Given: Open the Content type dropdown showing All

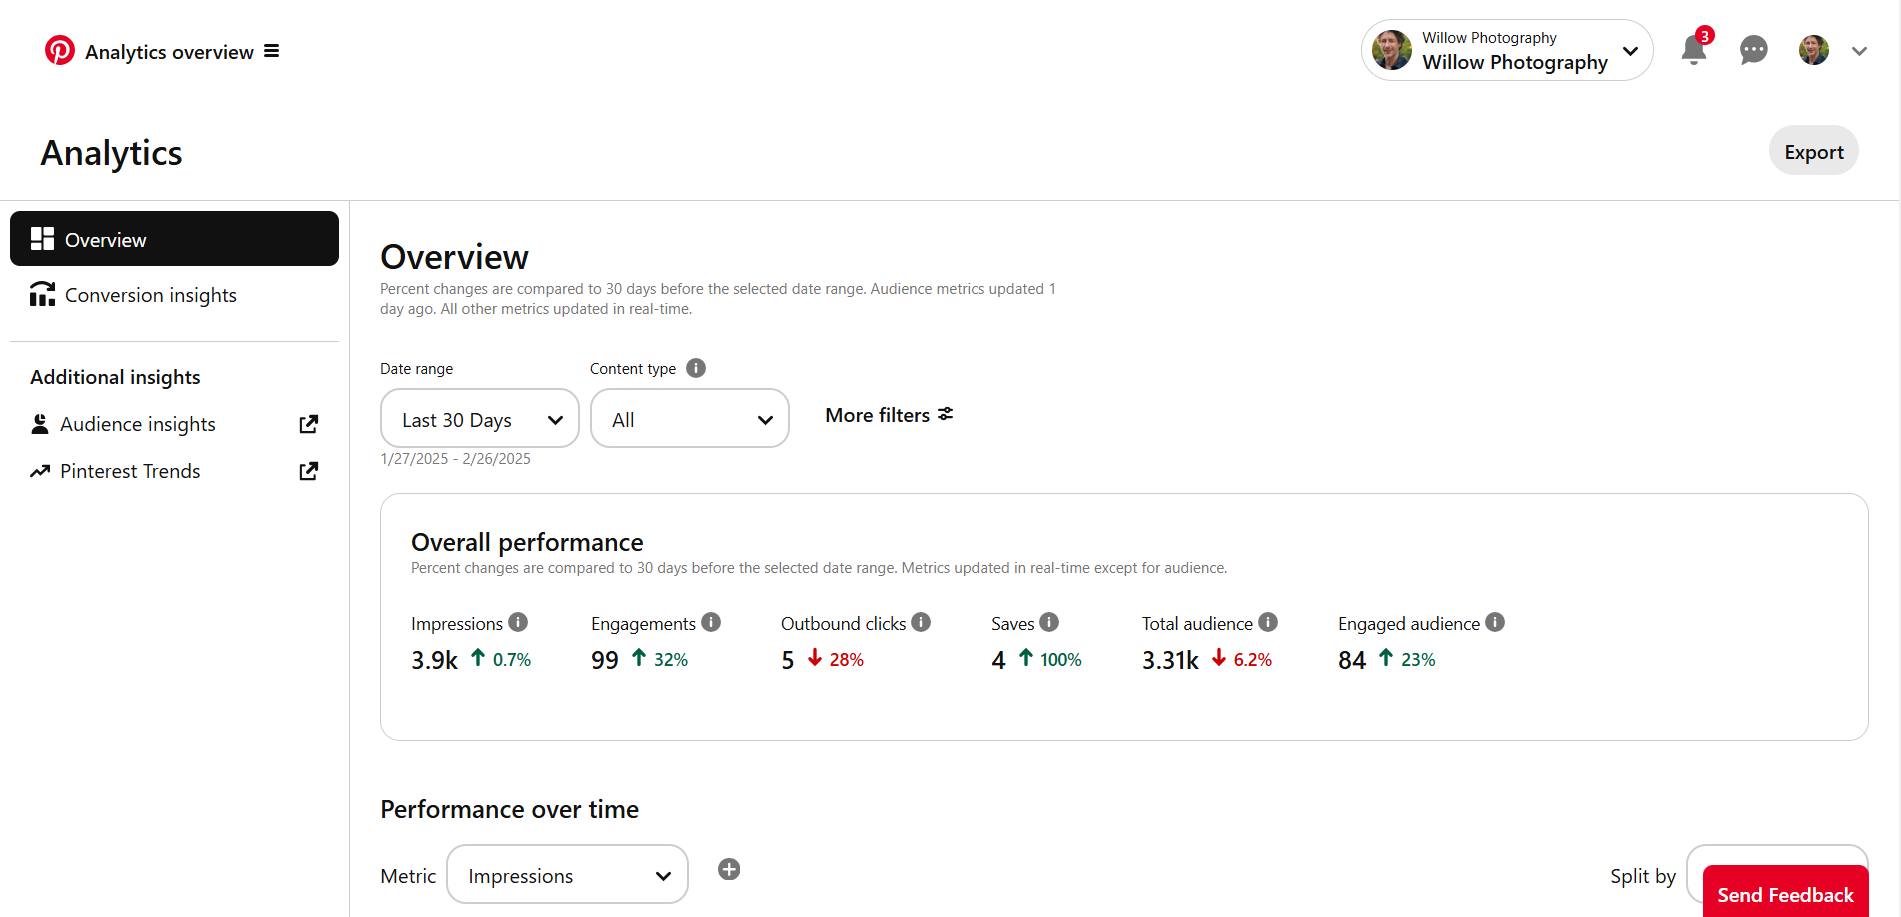Looking at the screenshot, I should pyautogui.click(x=689, y=418).
